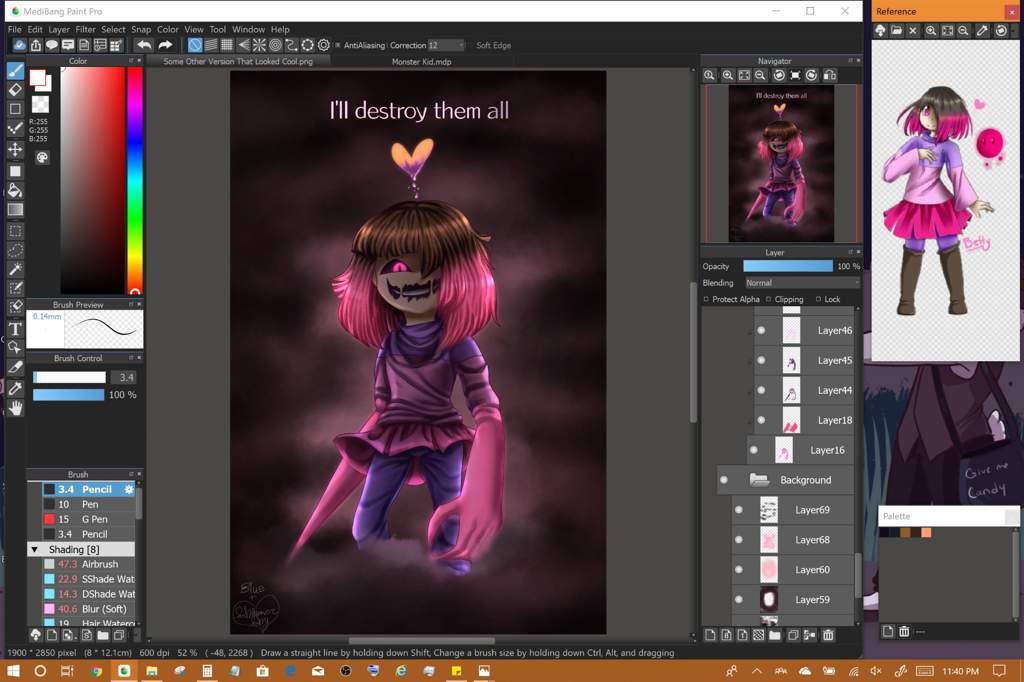Click the Navigator zoom in icon
The image size is (1024, 682).
(x=728, y=75)
